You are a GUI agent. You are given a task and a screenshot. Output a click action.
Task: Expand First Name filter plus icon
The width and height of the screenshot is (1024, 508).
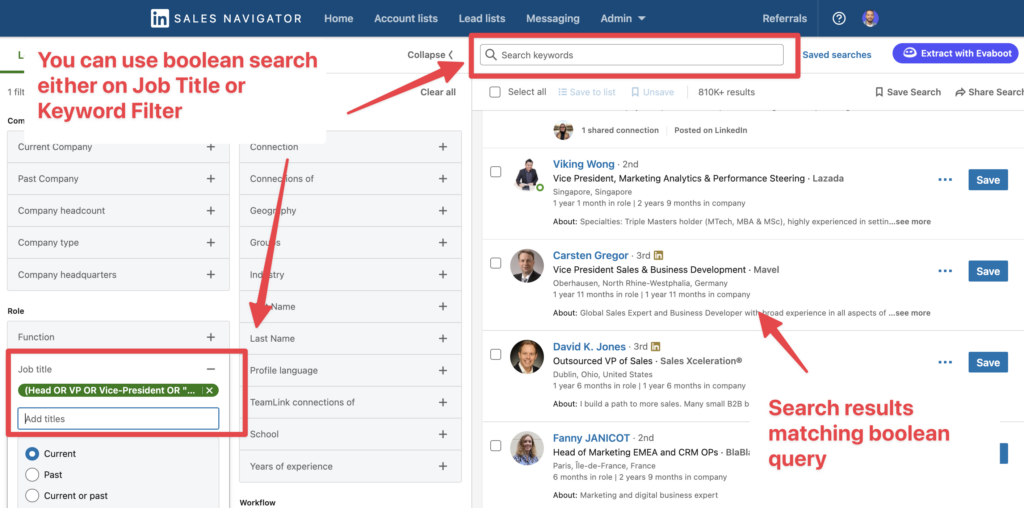coord(443,306)
